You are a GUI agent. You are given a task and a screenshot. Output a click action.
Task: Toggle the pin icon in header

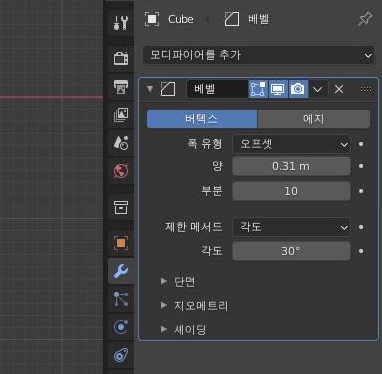[365, 20]
